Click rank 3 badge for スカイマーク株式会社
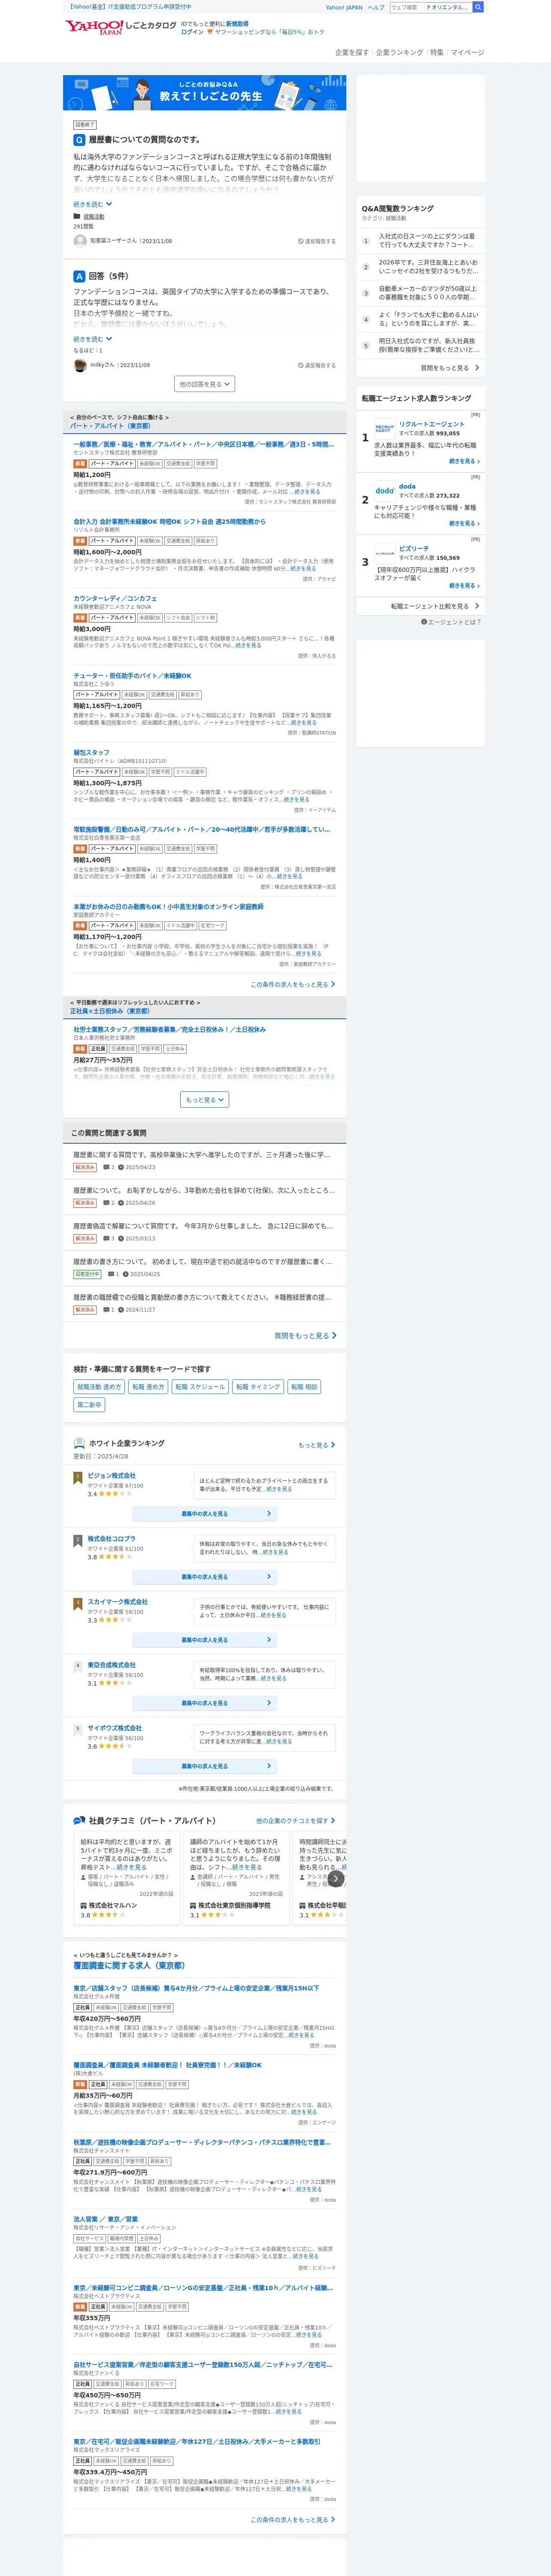Screen dimensions: 551x2576 (78, 1604)
